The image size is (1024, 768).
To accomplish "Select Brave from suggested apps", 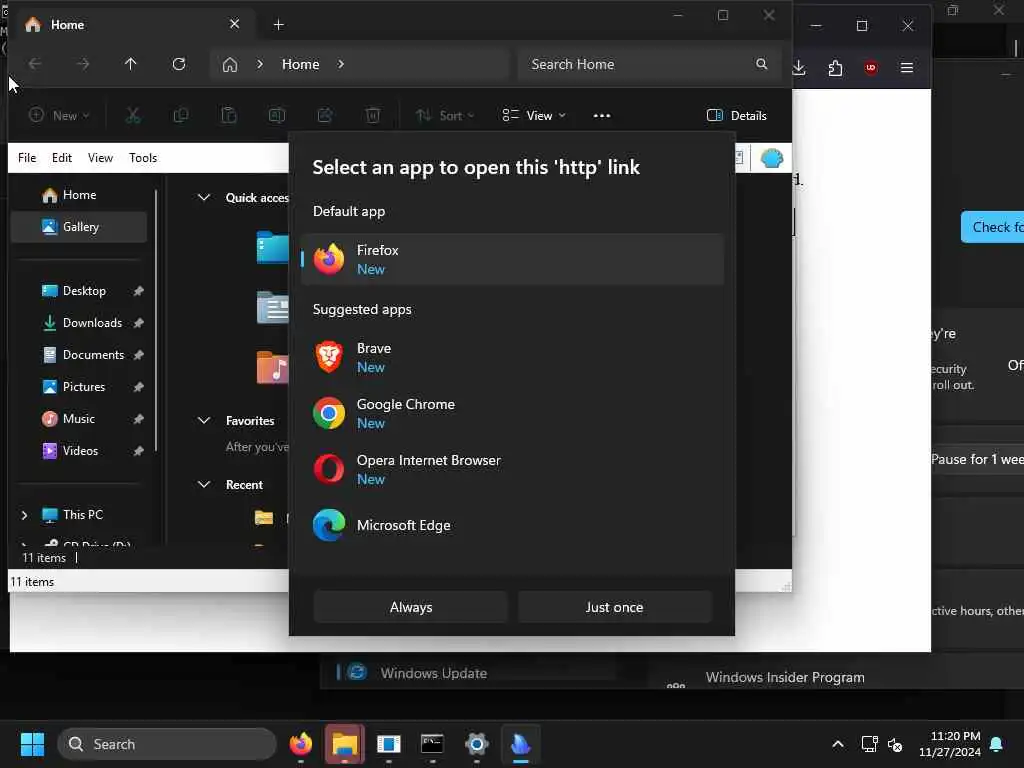I will [x=512, y=357].
